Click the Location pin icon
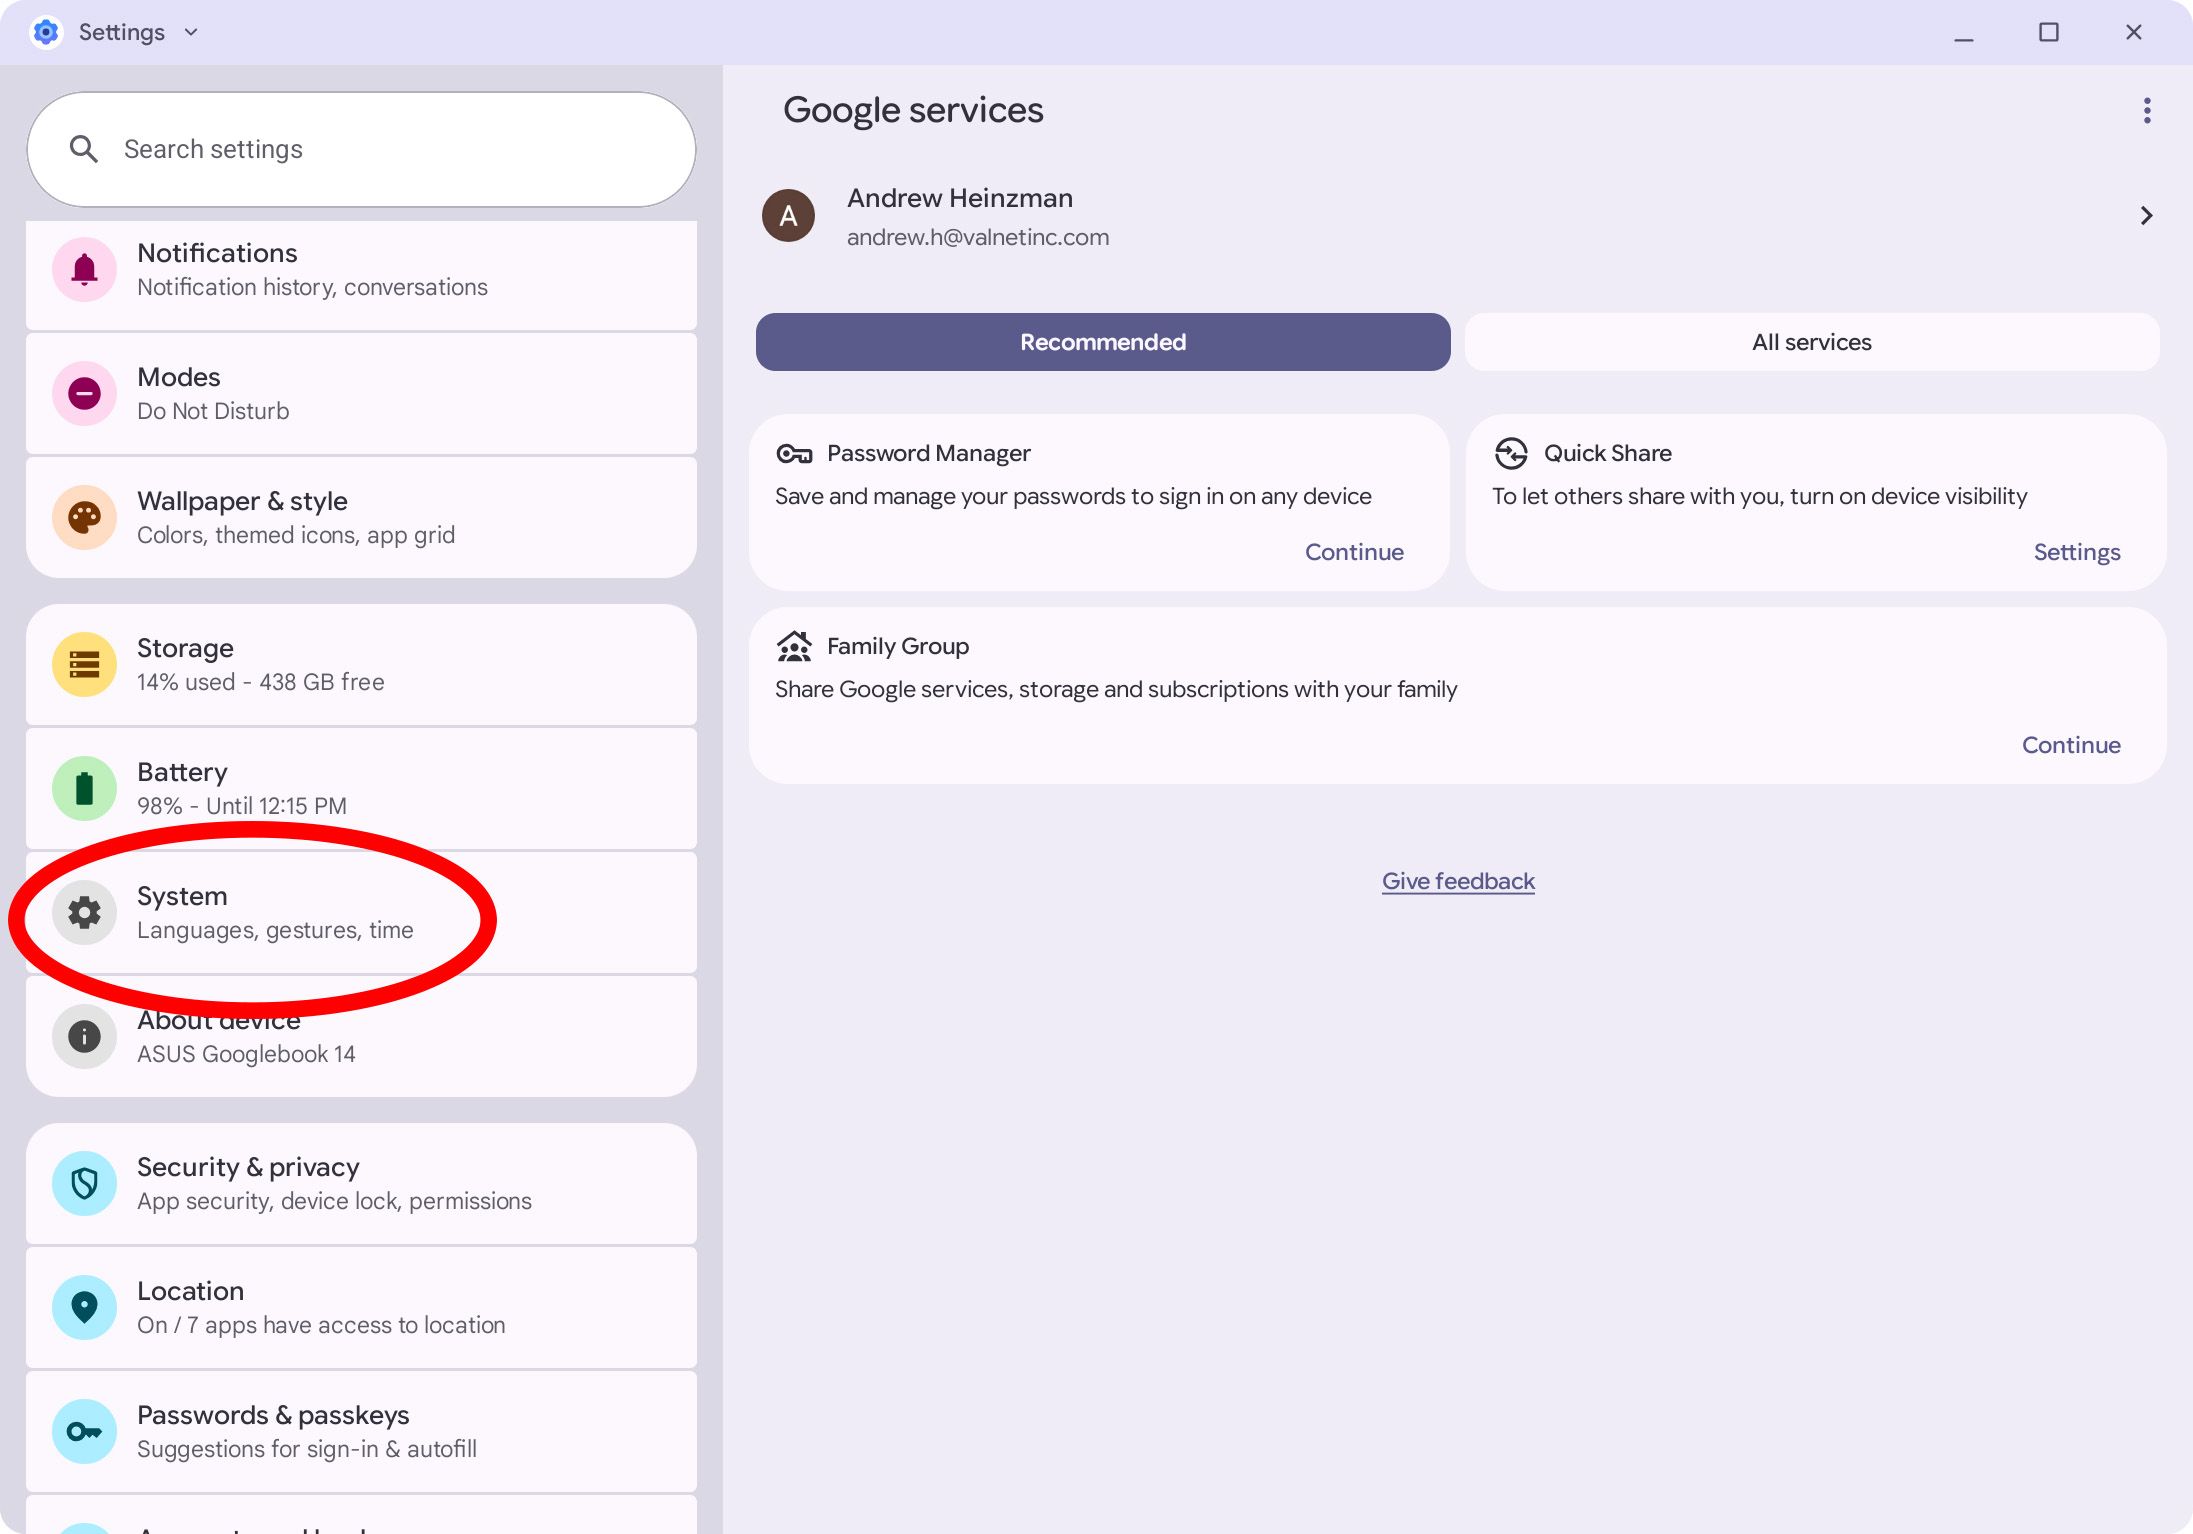 pos(84,1308)
